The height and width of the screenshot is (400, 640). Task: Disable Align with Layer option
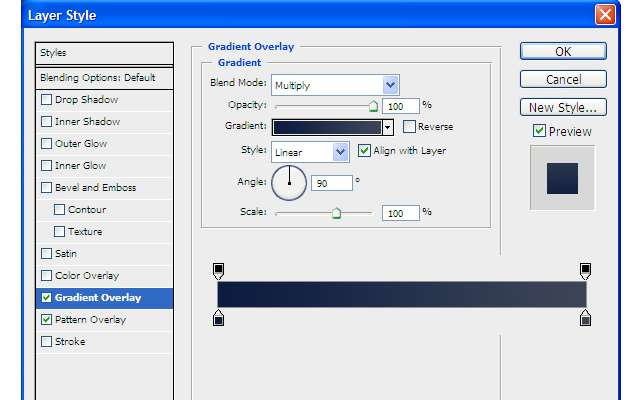[364, 151]
